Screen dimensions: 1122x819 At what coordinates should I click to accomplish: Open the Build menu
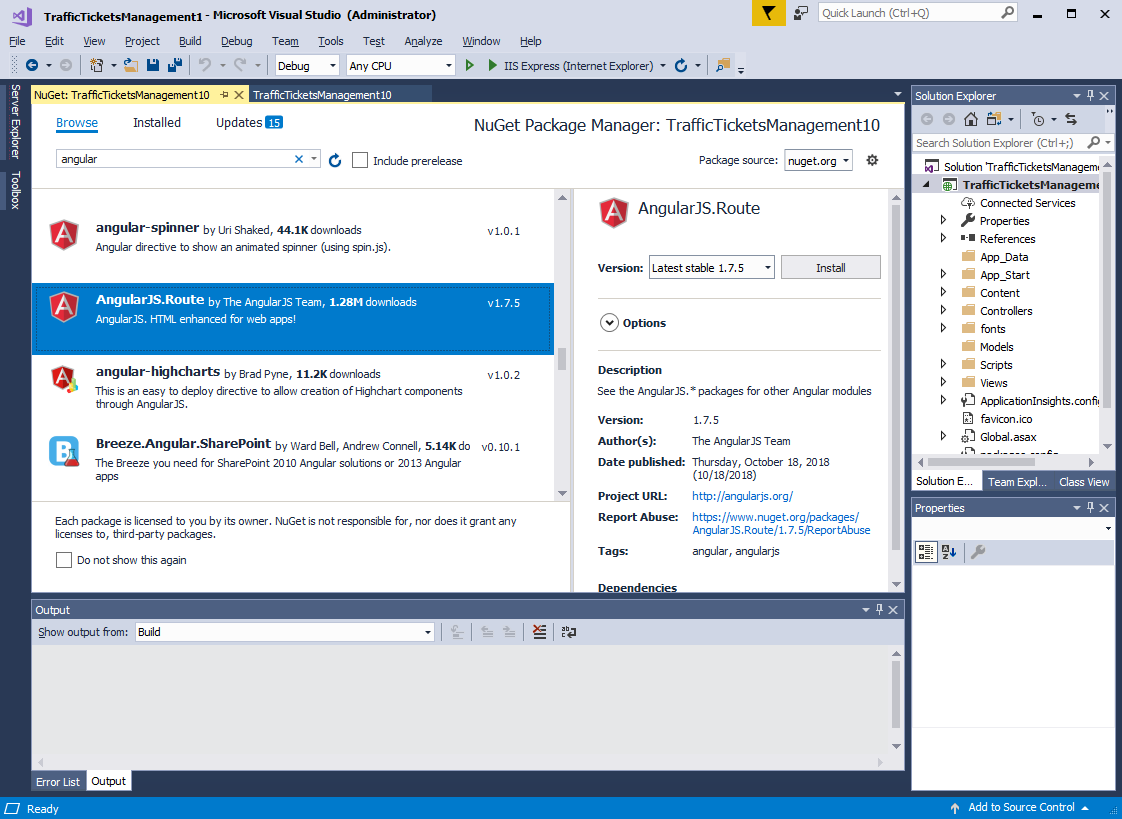point(190,41)
